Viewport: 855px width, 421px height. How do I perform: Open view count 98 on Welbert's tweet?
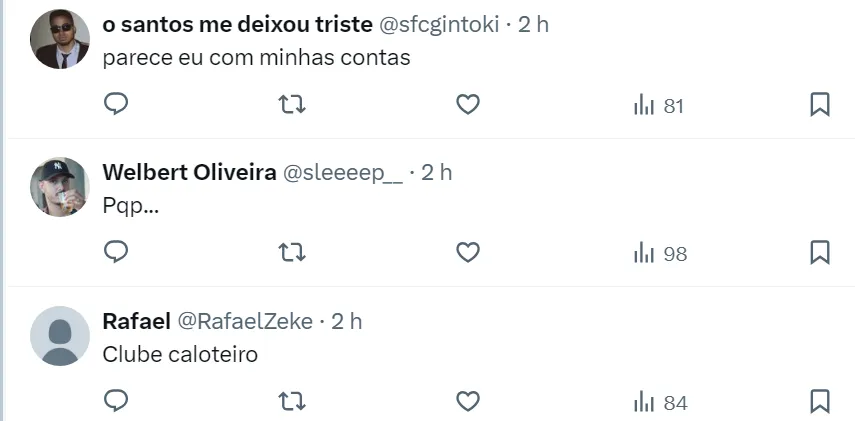click(x=660, y=253)
